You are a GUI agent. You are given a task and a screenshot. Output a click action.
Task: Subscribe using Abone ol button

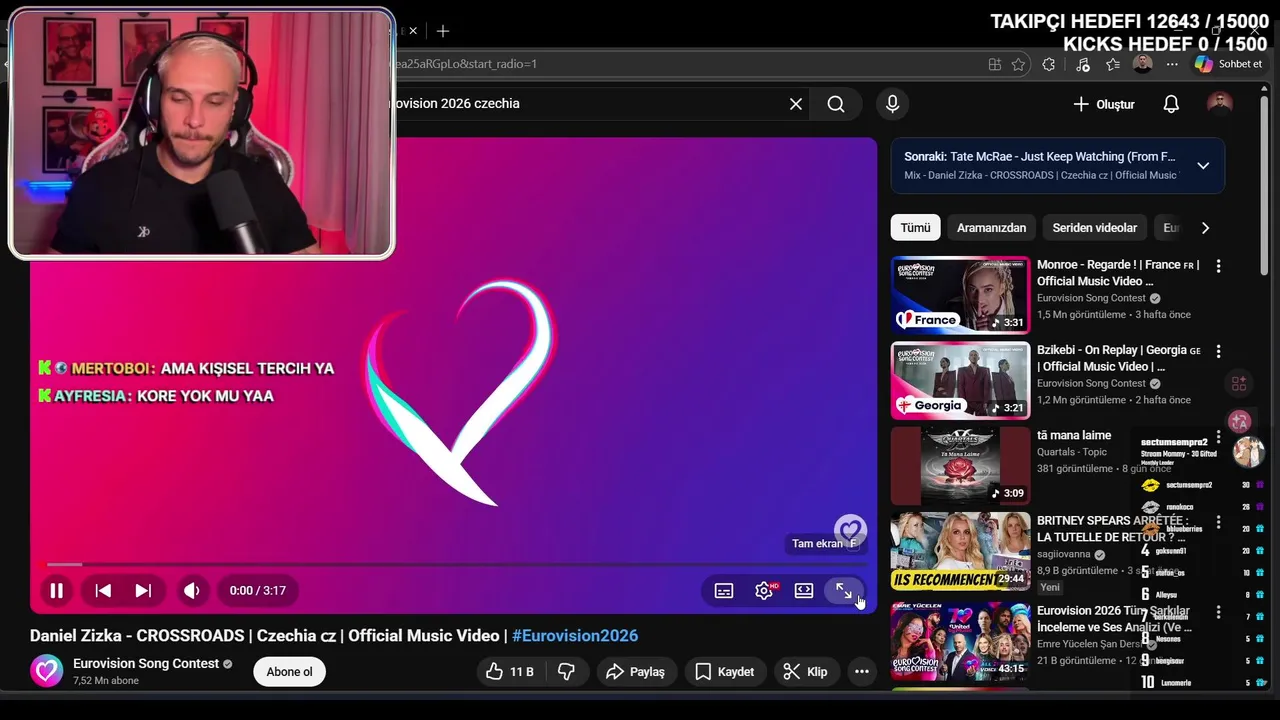tap(289, 672)
